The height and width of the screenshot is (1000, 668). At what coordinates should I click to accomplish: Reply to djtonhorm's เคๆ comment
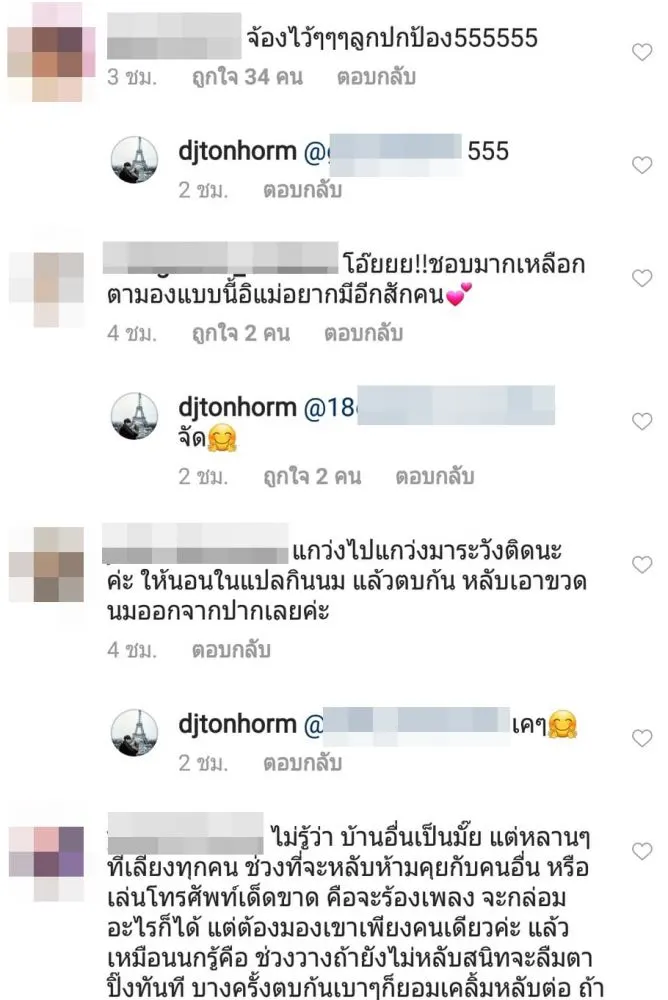pos(302,763)
